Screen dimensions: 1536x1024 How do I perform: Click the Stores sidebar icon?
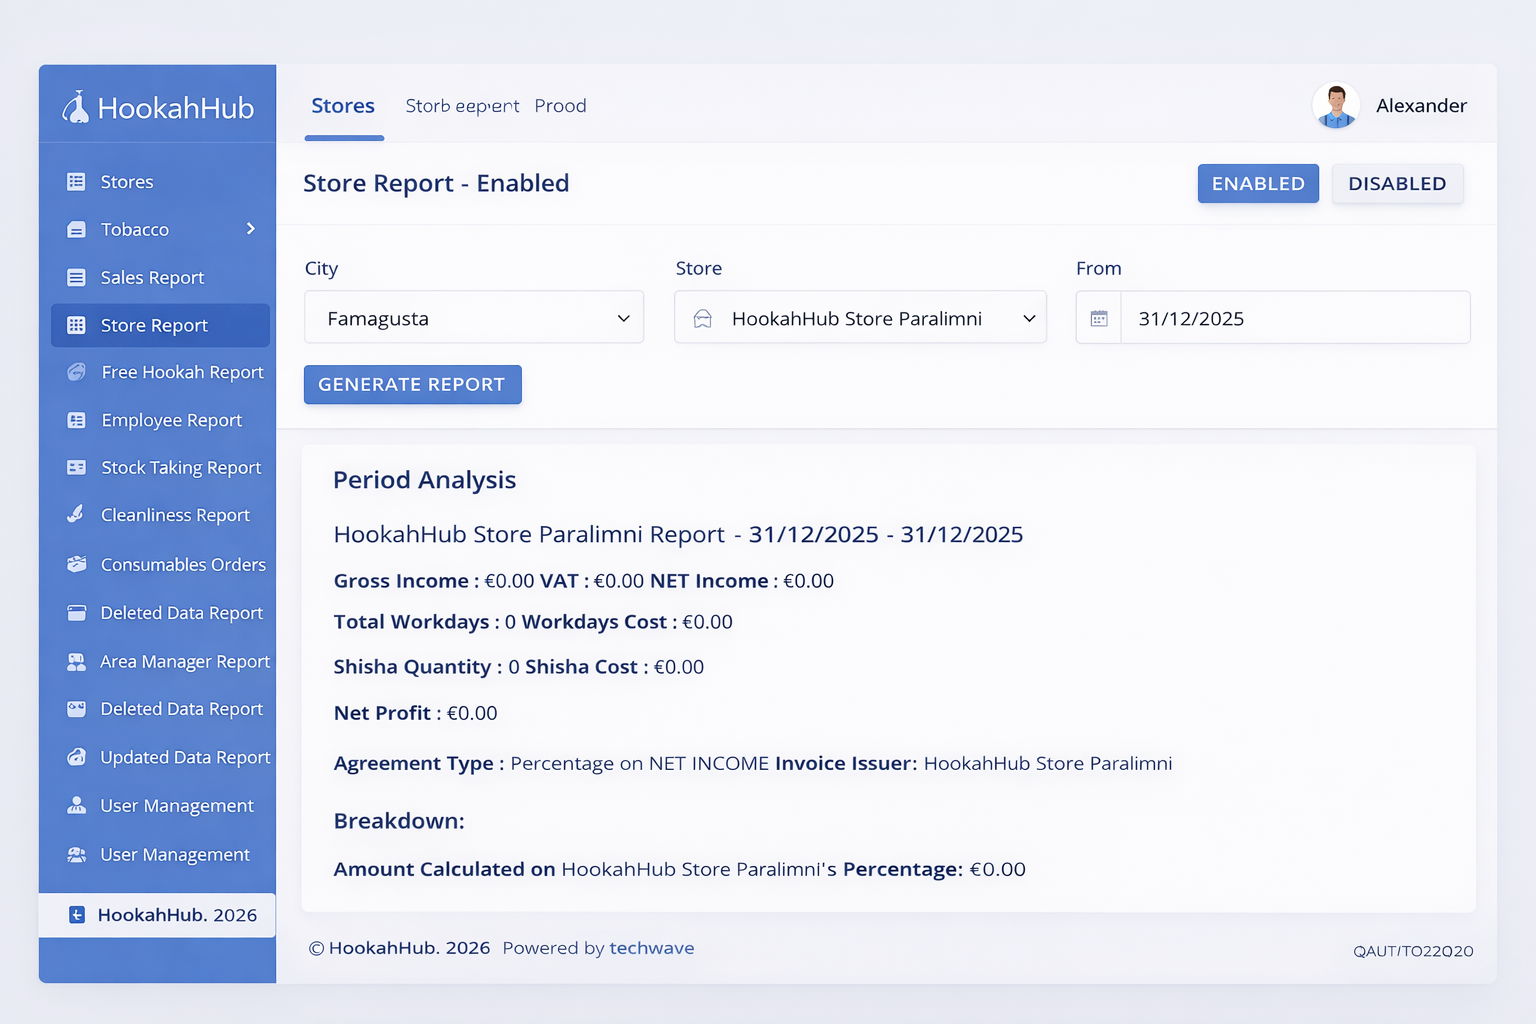(x=76, y=182)
